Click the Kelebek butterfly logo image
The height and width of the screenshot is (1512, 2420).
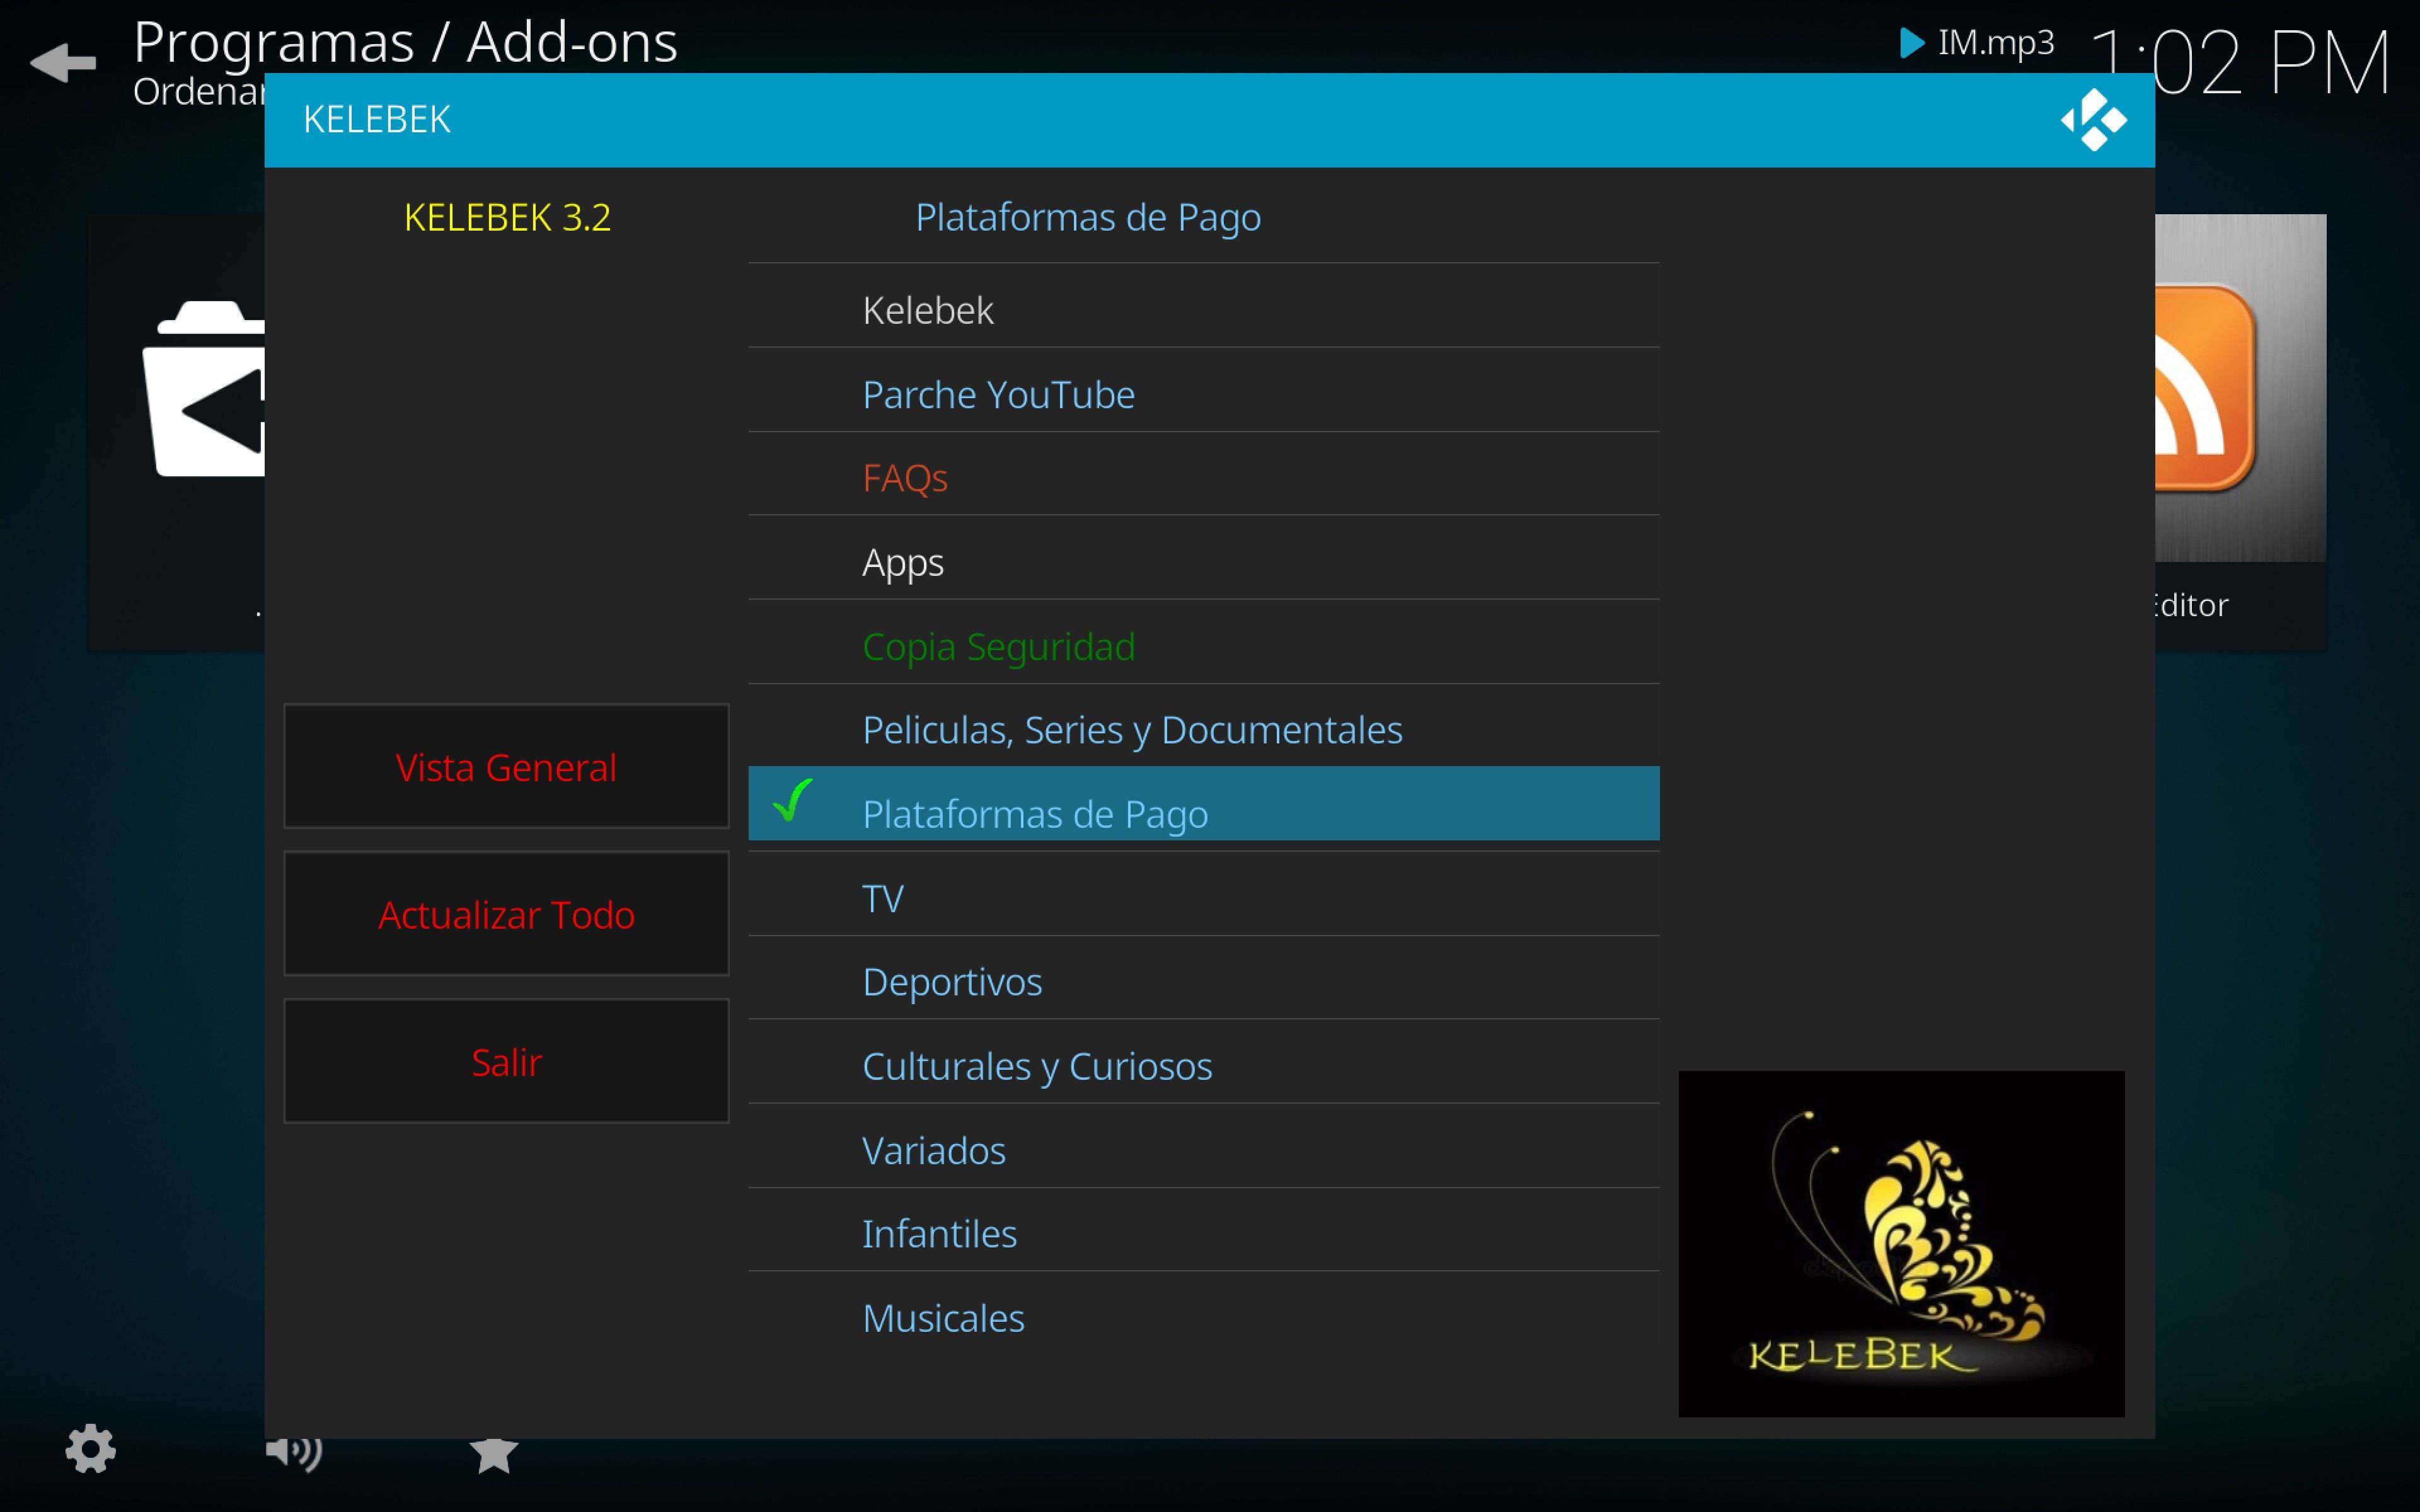1901,1243
